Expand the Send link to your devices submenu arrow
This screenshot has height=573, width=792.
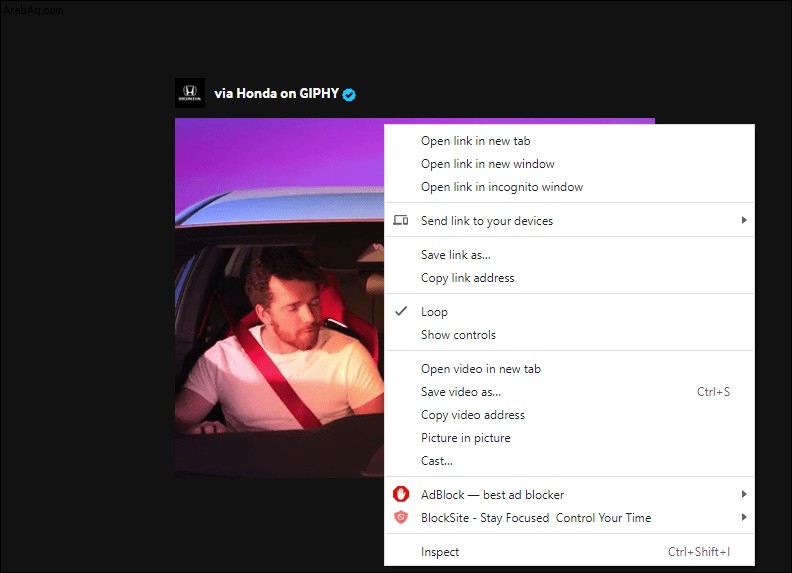click(744, 220)
